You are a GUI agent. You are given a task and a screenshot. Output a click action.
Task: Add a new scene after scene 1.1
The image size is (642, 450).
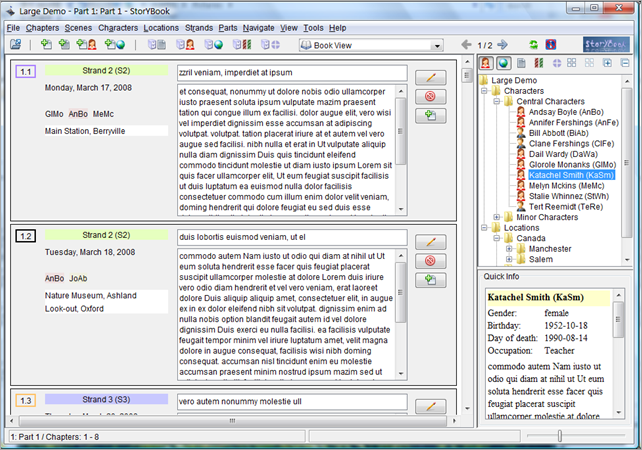point(431,116)
